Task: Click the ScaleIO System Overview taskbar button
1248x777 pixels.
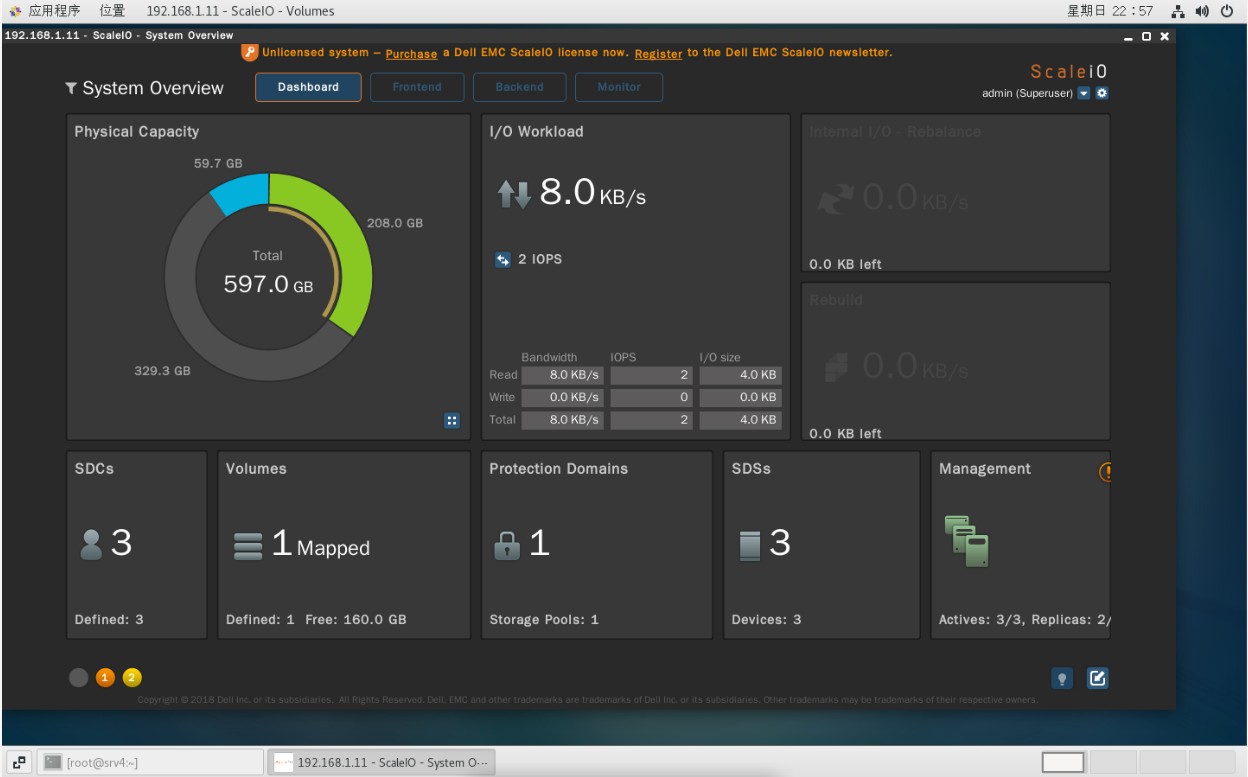Action: pos(381,762)
